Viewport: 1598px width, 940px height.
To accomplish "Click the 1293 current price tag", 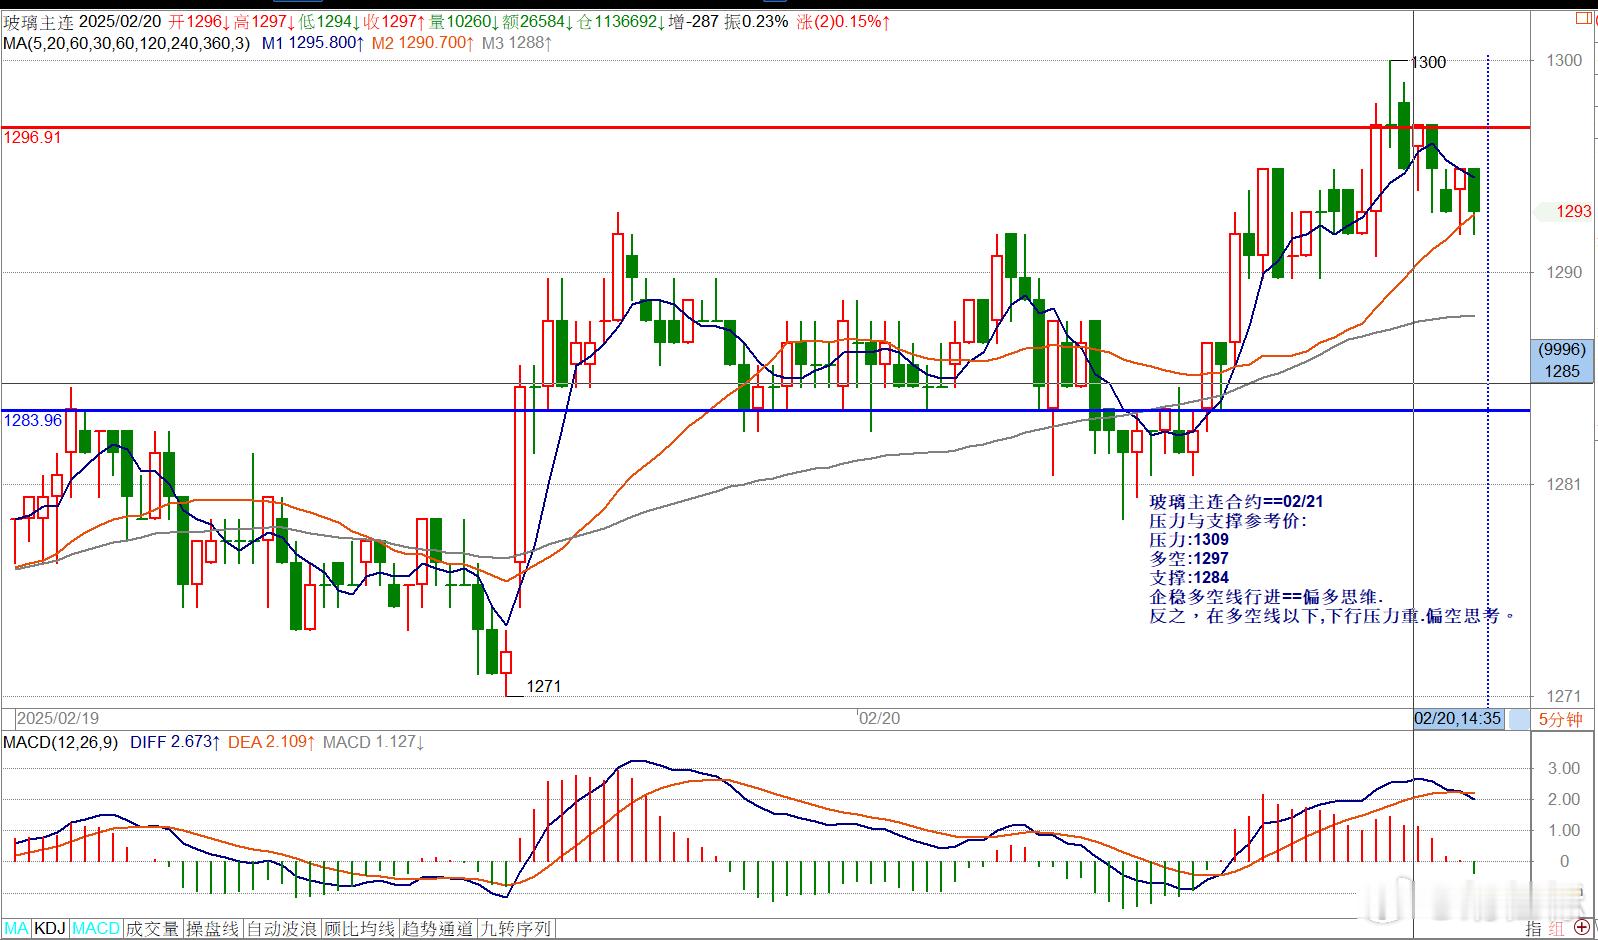I will (1573, 211).
